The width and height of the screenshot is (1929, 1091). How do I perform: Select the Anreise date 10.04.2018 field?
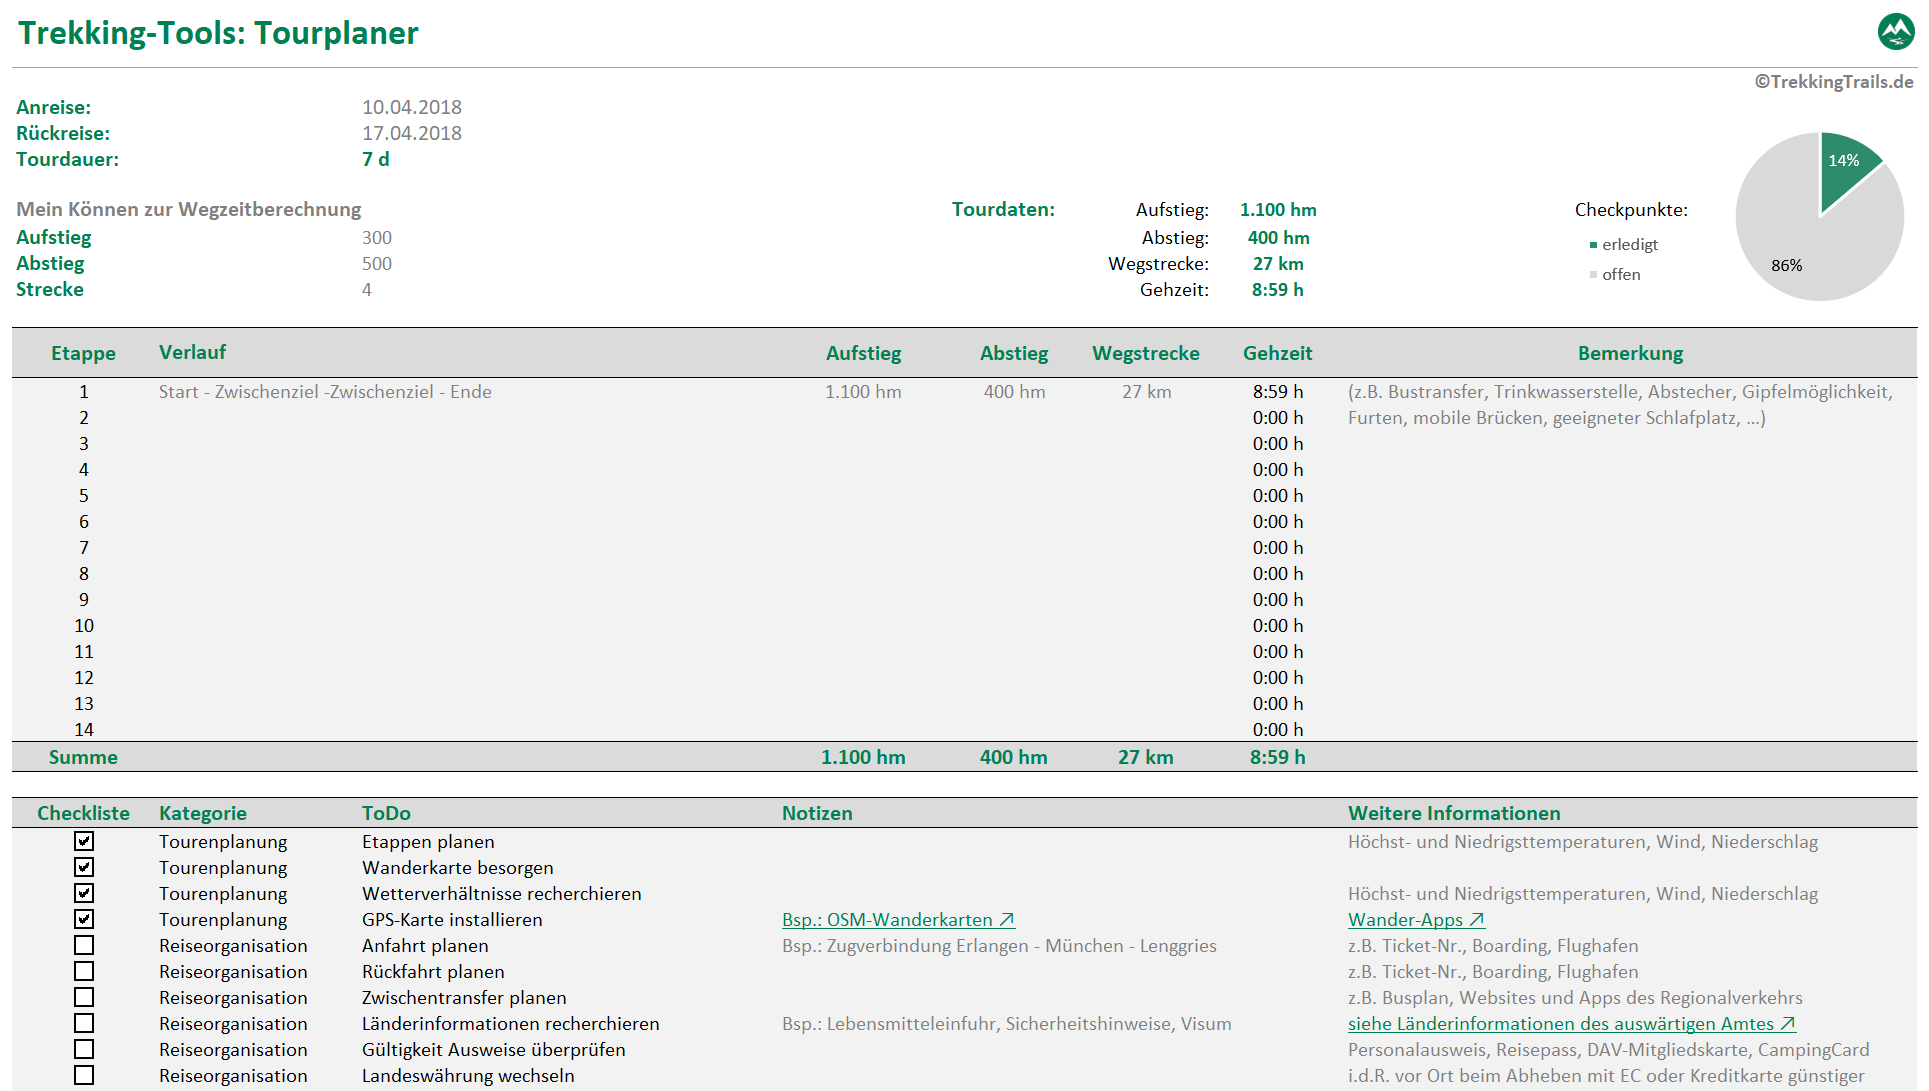point(411,107)
